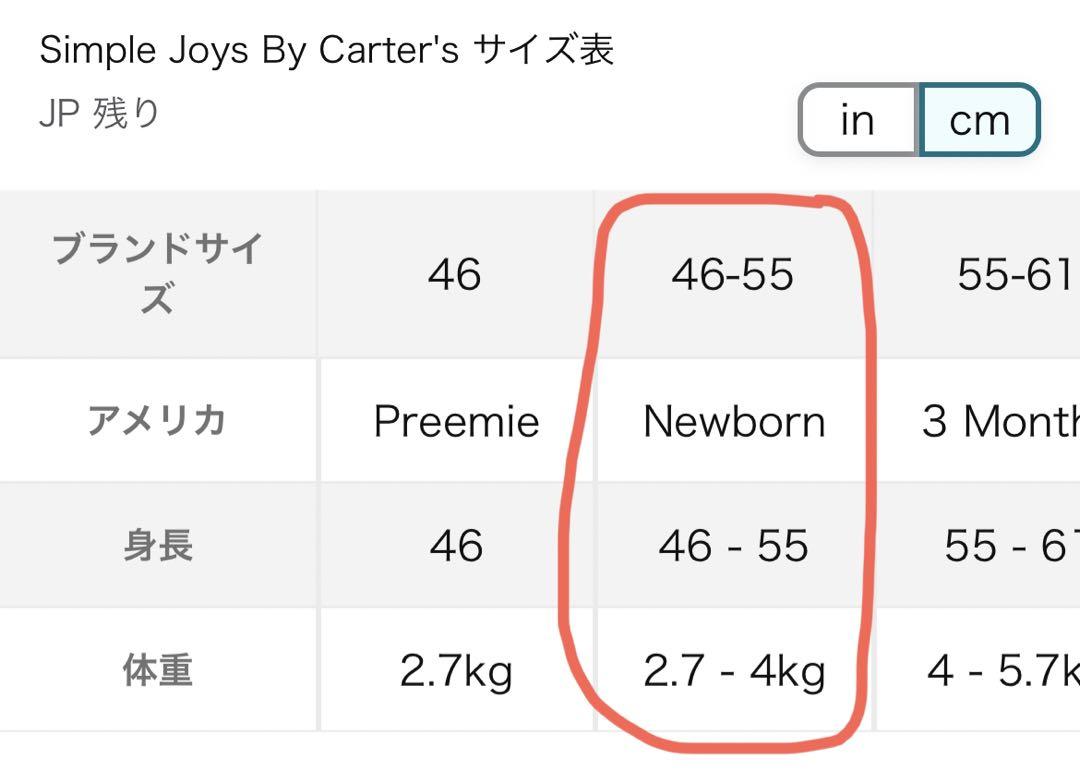The image size is (1080, 783).
Task: Click the Preemie height 46 cell
Action: 456,545
